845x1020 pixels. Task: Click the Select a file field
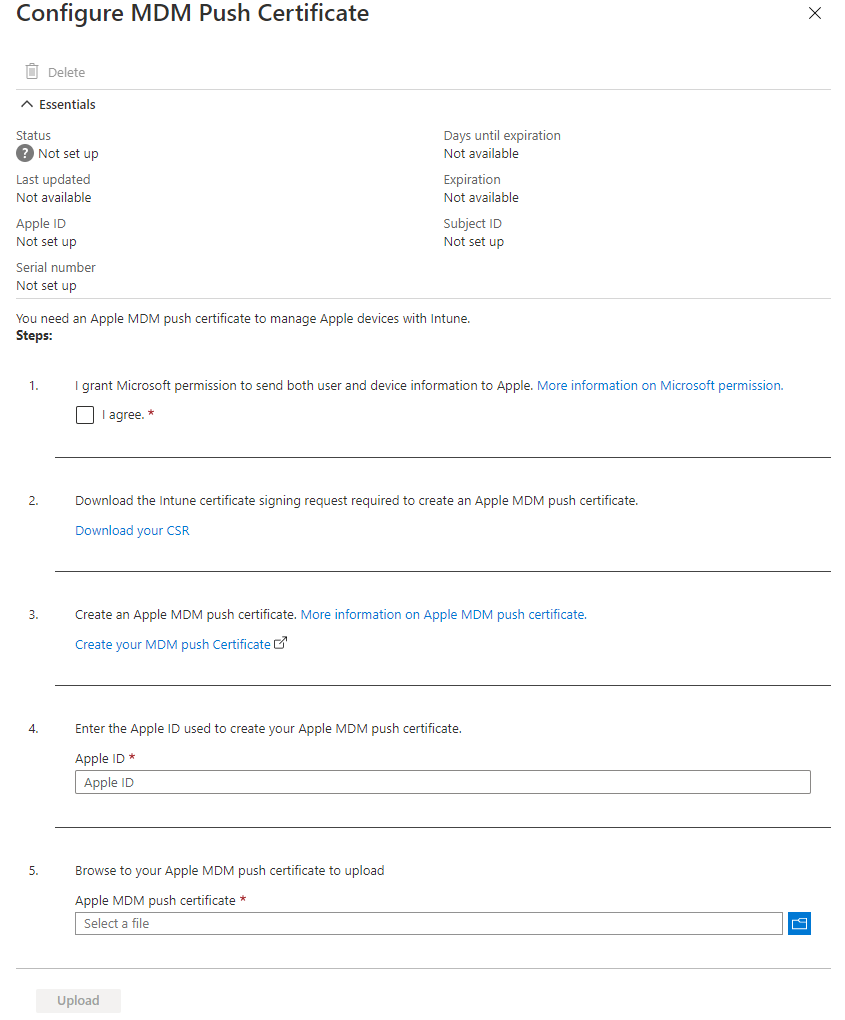pos(429,924)
